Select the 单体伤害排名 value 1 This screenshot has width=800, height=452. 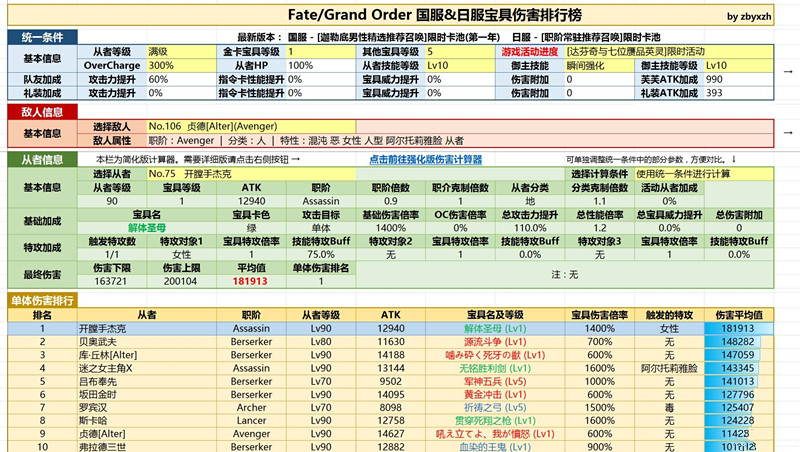[x=321, y=281]
